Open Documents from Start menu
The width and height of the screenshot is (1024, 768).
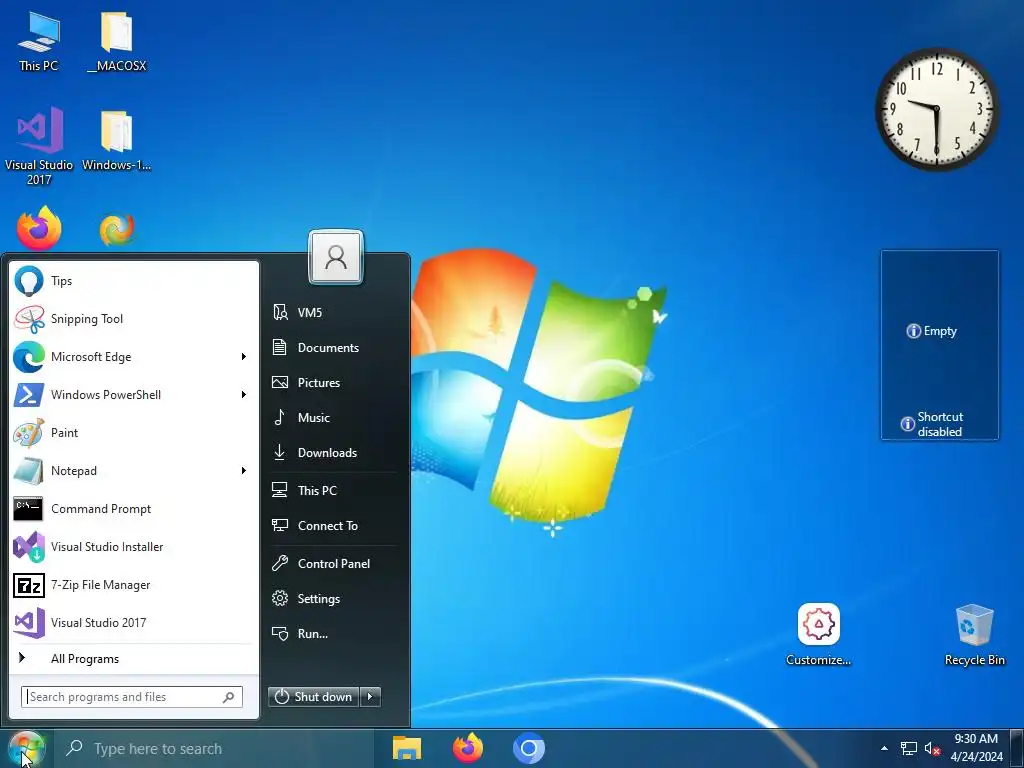pos(334,347)
